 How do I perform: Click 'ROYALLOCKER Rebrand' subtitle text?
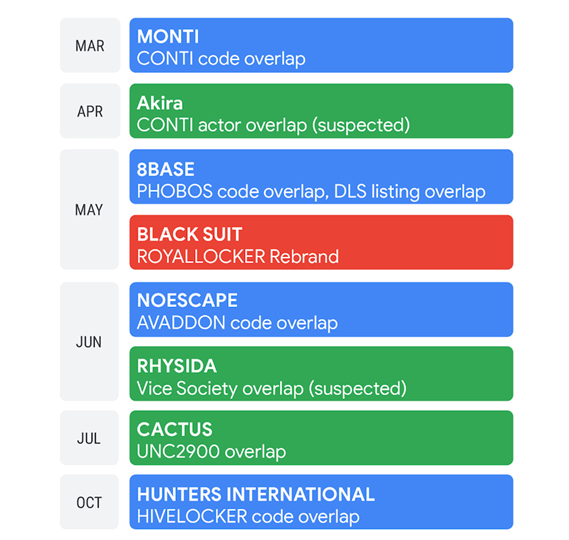click(x=238, y=257)
